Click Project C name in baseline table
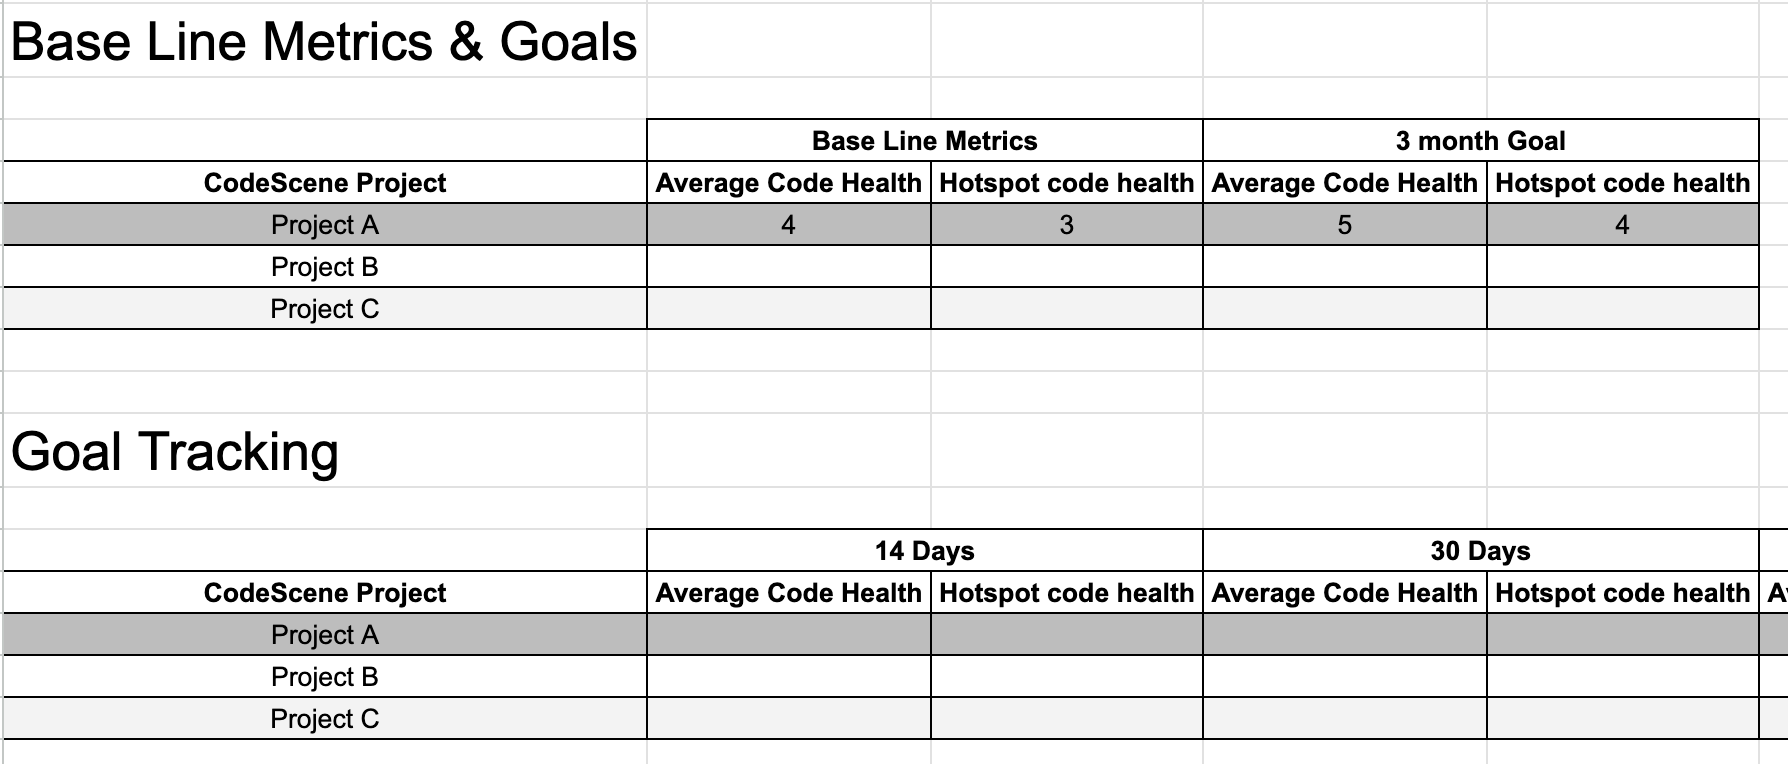 [325, 309]
